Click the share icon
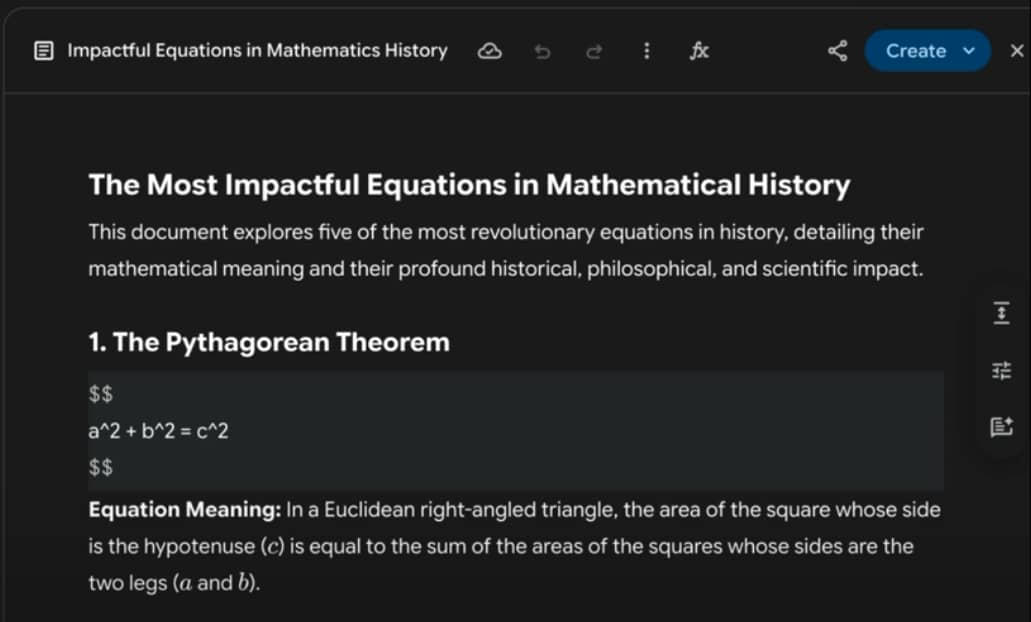 point(837,50)
